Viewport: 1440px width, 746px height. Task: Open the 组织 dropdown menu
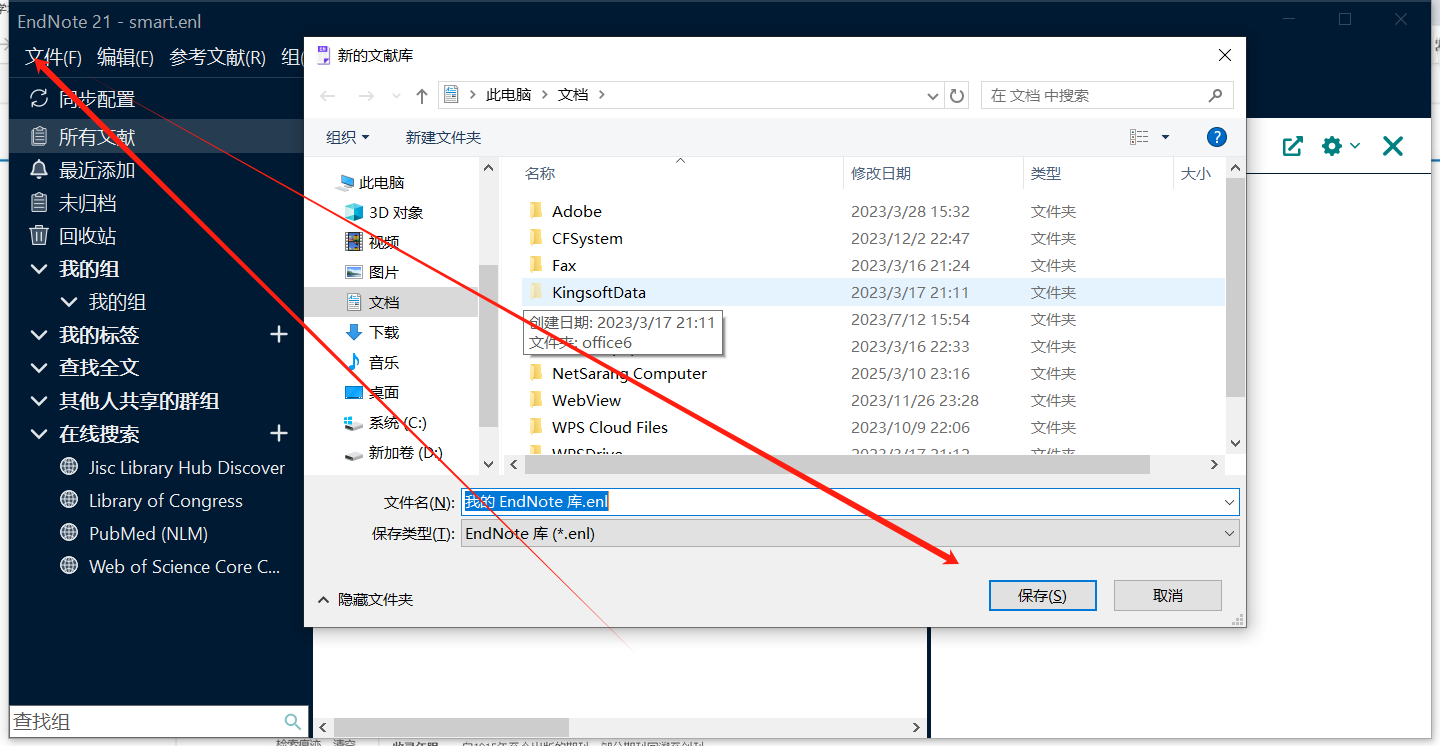click(348, 137)
